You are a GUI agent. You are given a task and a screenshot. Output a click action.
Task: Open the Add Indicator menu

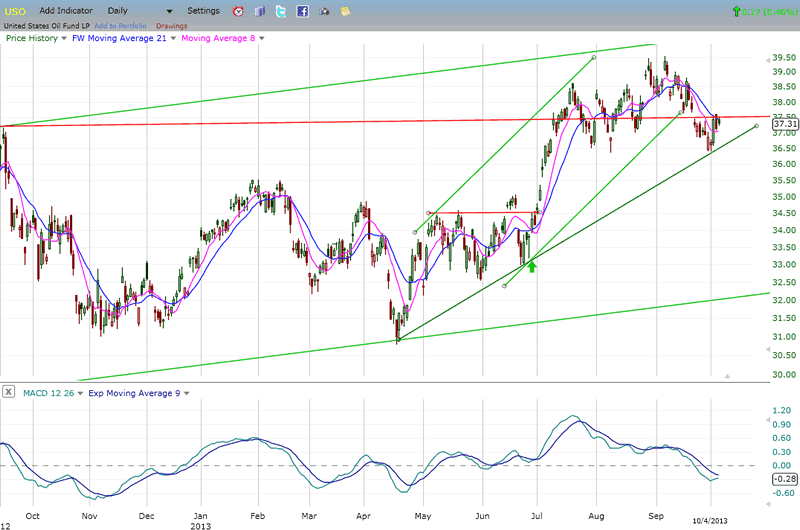(x=68, y=10)
